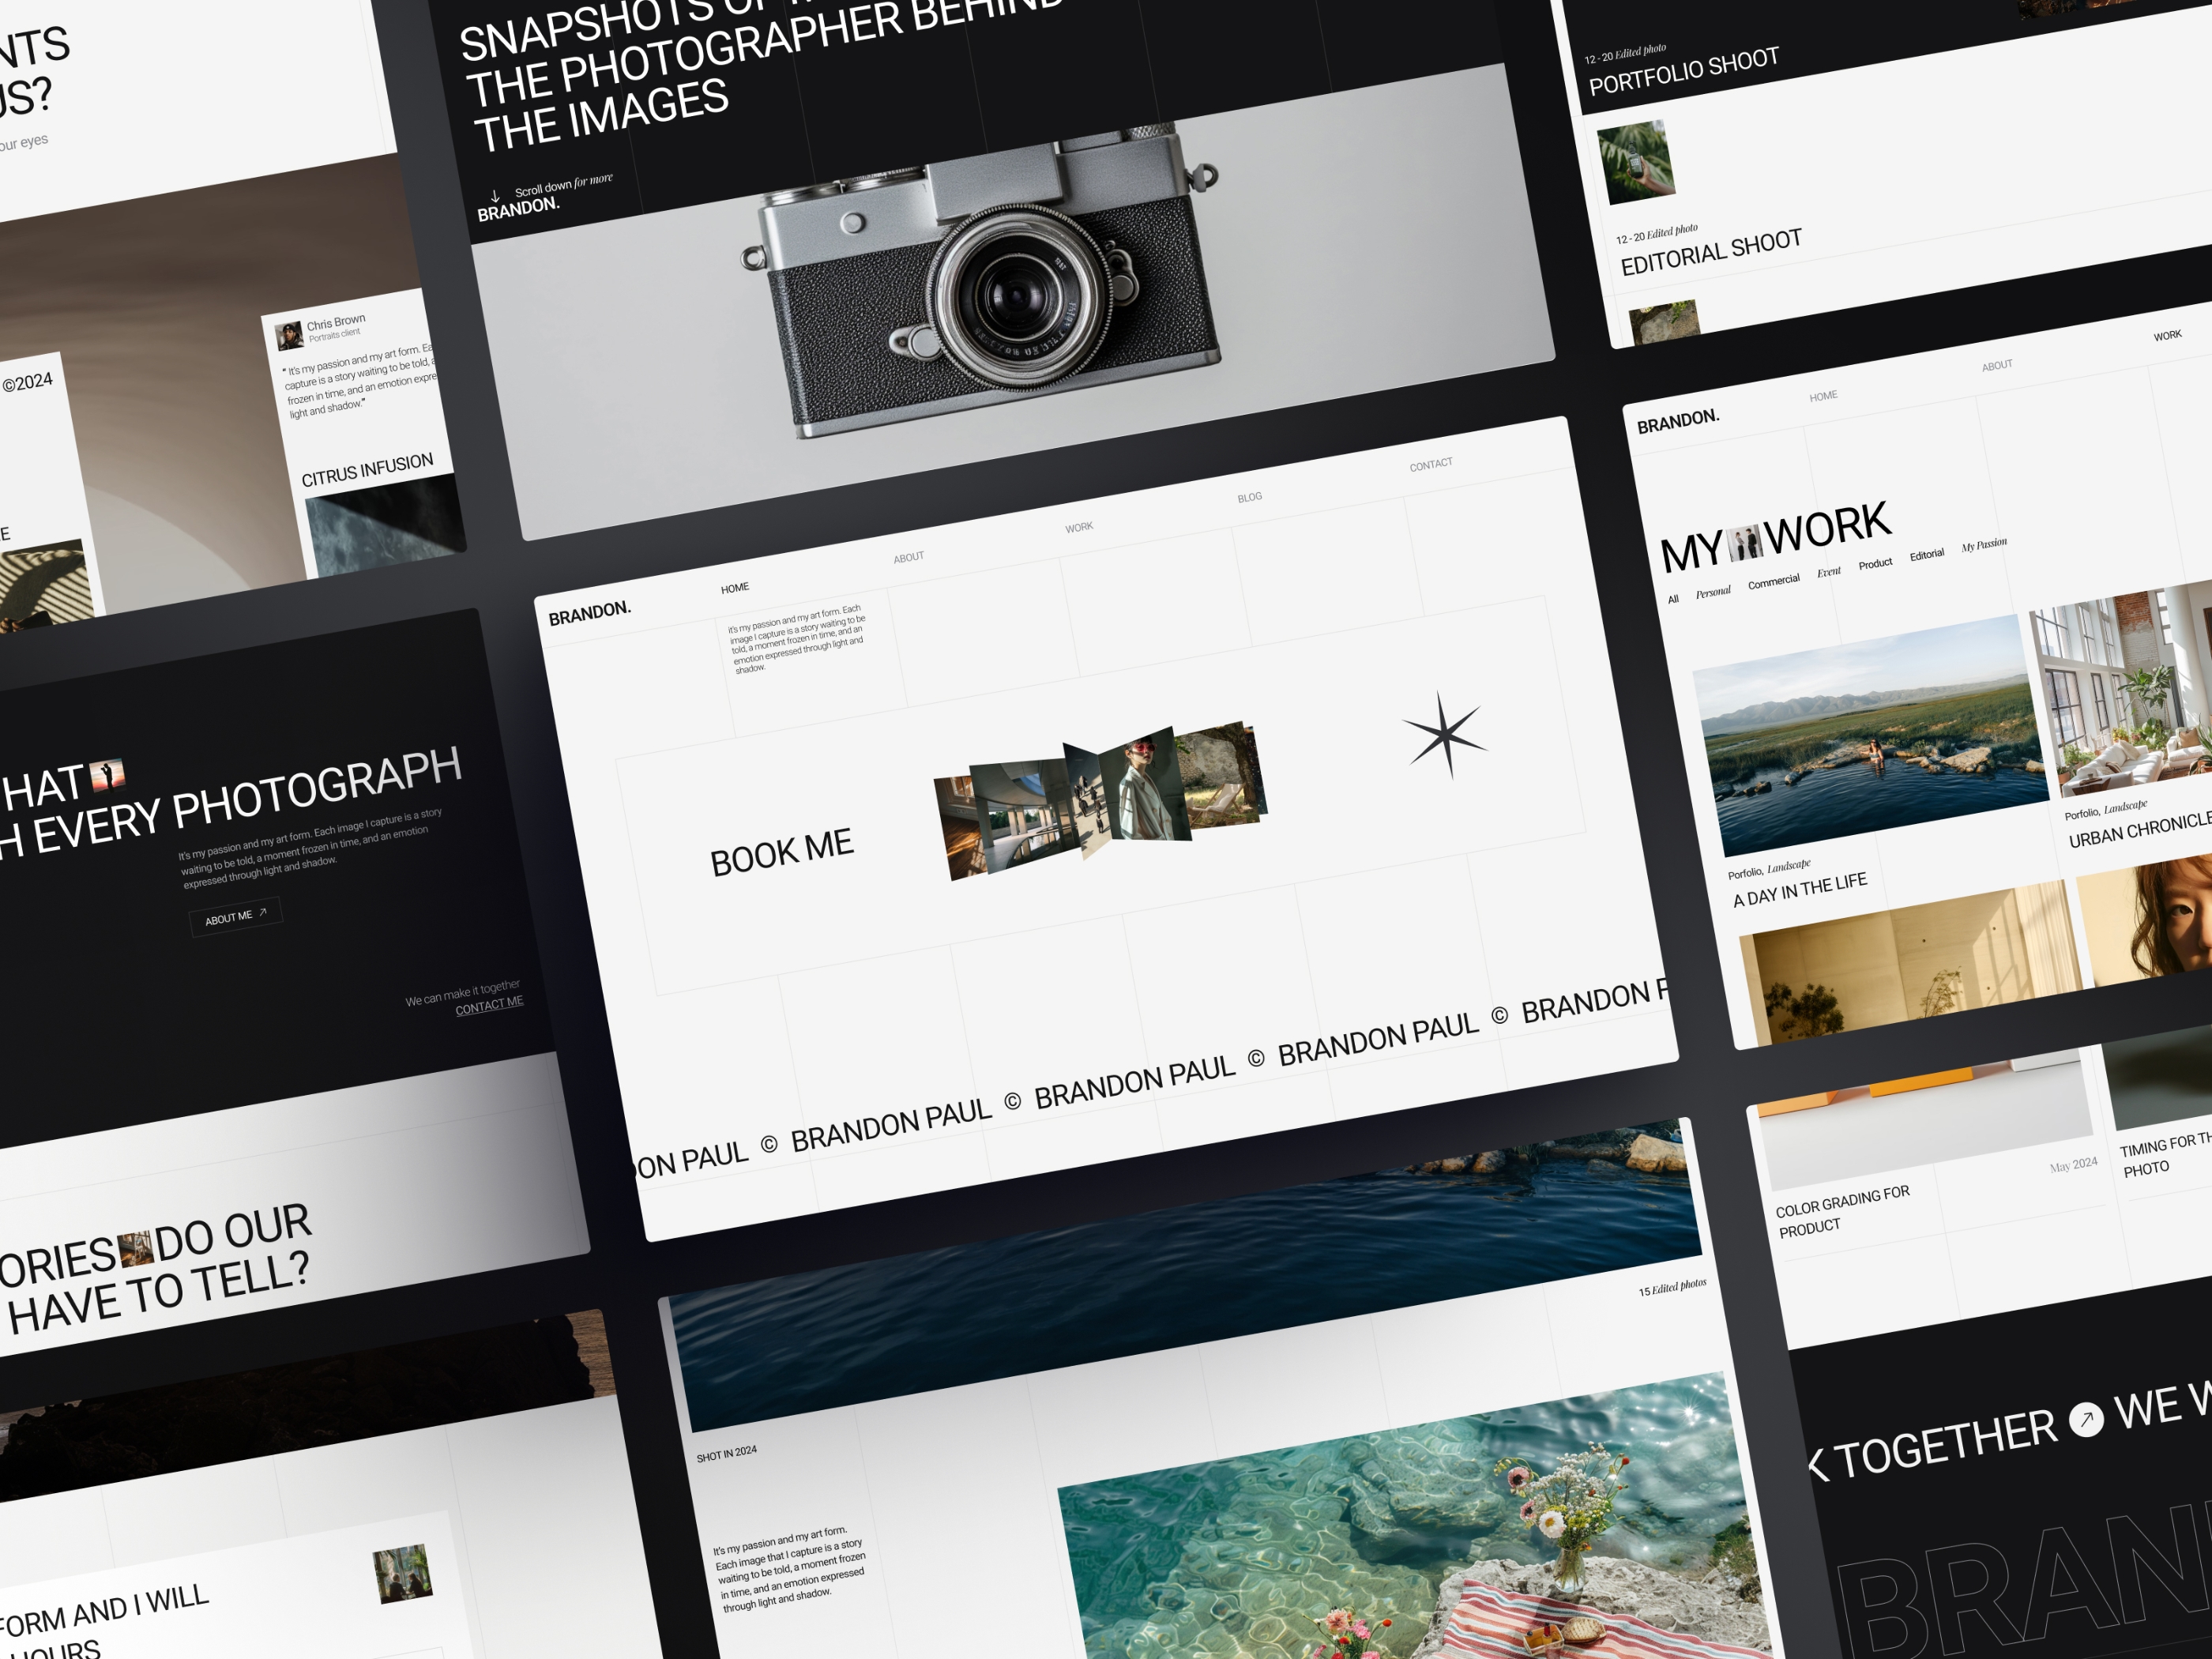Open the ABOUT menu item in center page
The image size is (2212, 1659).
(908, 557)
